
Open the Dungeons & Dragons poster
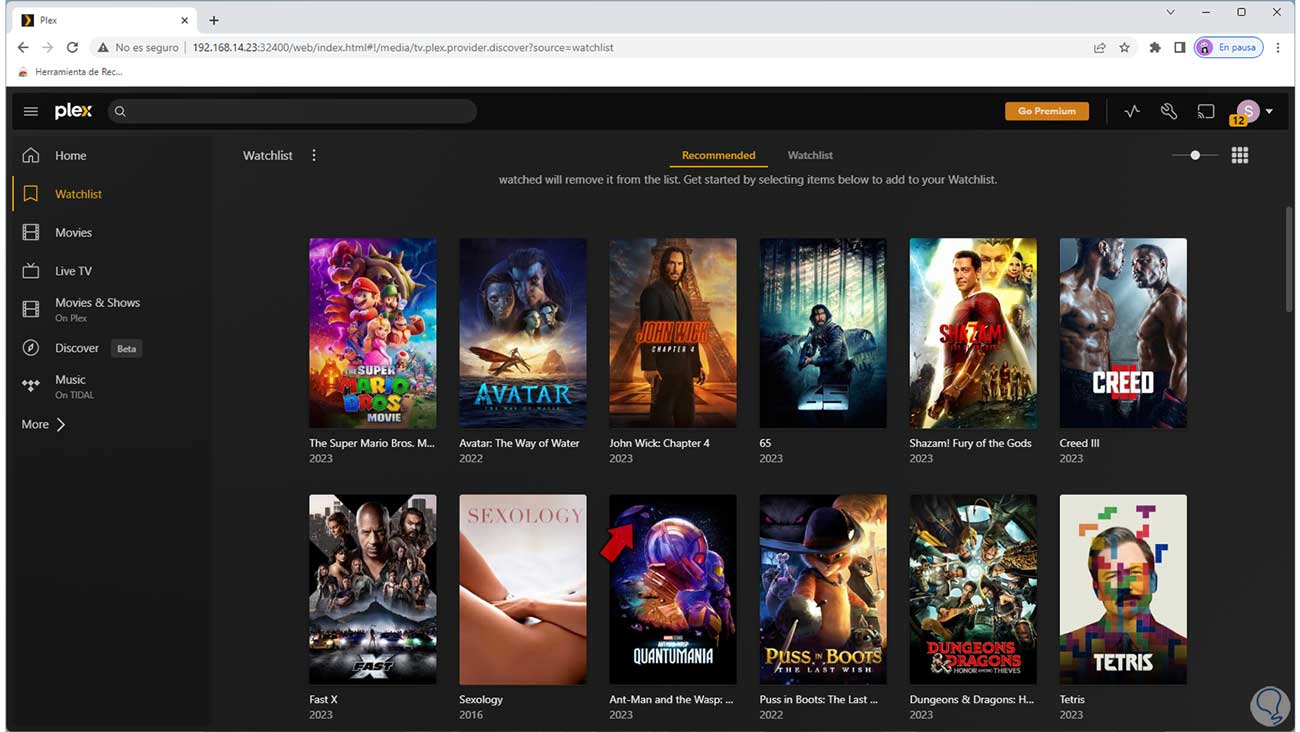(x=973, y=589)
